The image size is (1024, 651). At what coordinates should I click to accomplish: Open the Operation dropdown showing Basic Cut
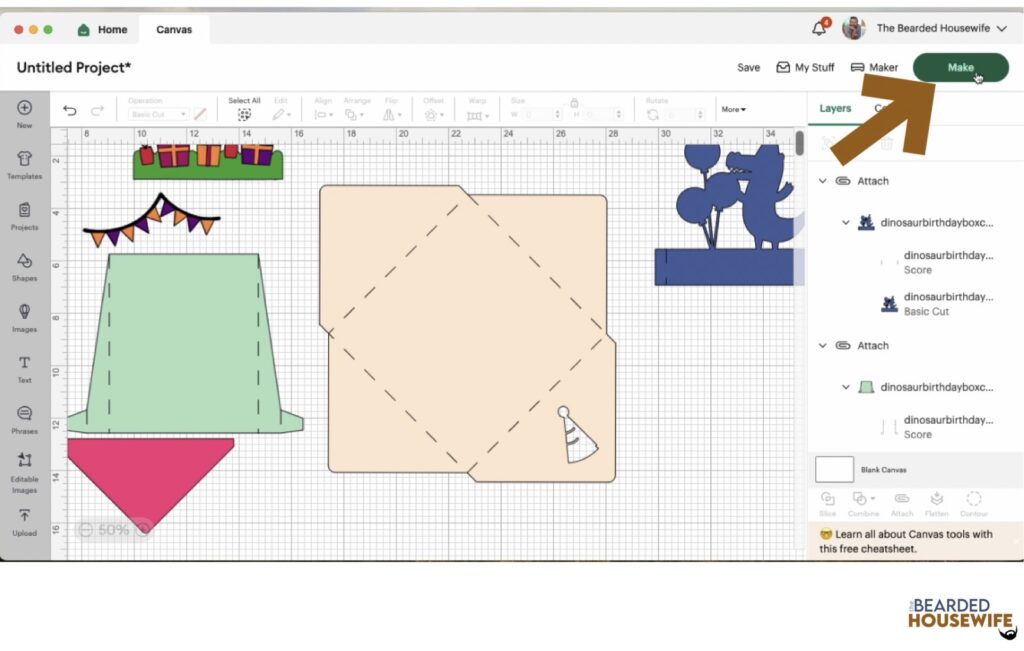point(158,115)
